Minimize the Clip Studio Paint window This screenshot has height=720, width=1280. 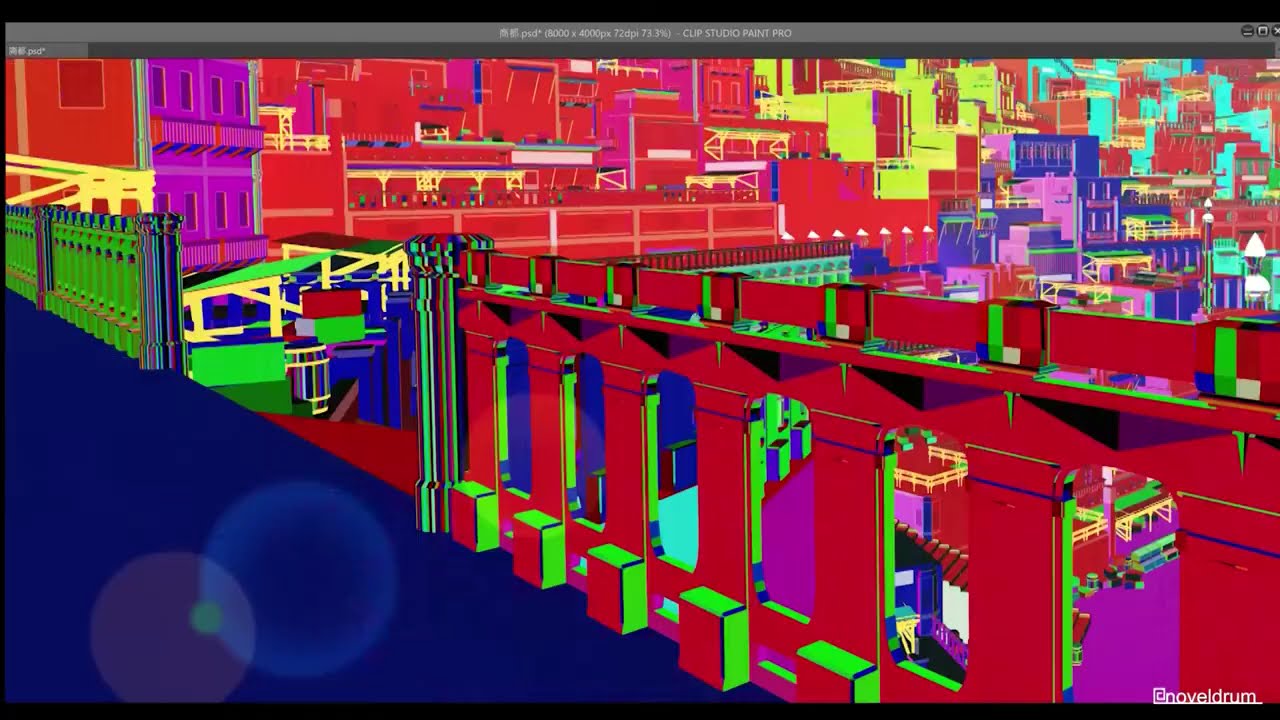coord(1248,32)
